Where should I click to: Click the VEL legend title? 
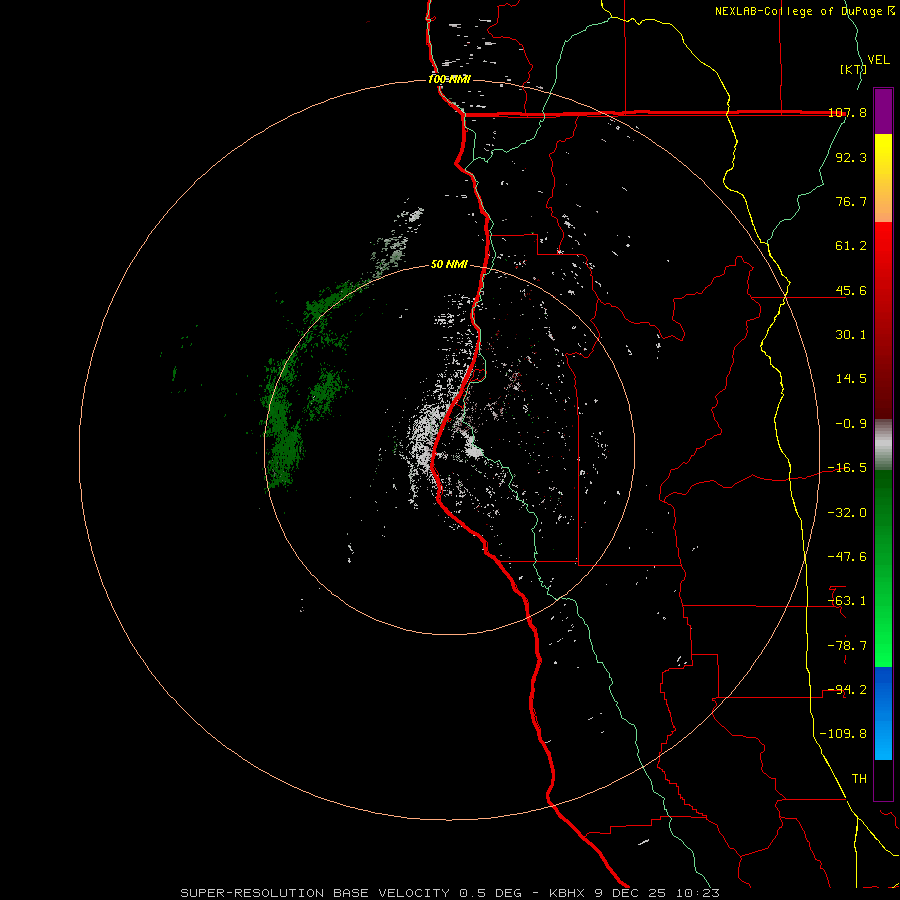878,60
